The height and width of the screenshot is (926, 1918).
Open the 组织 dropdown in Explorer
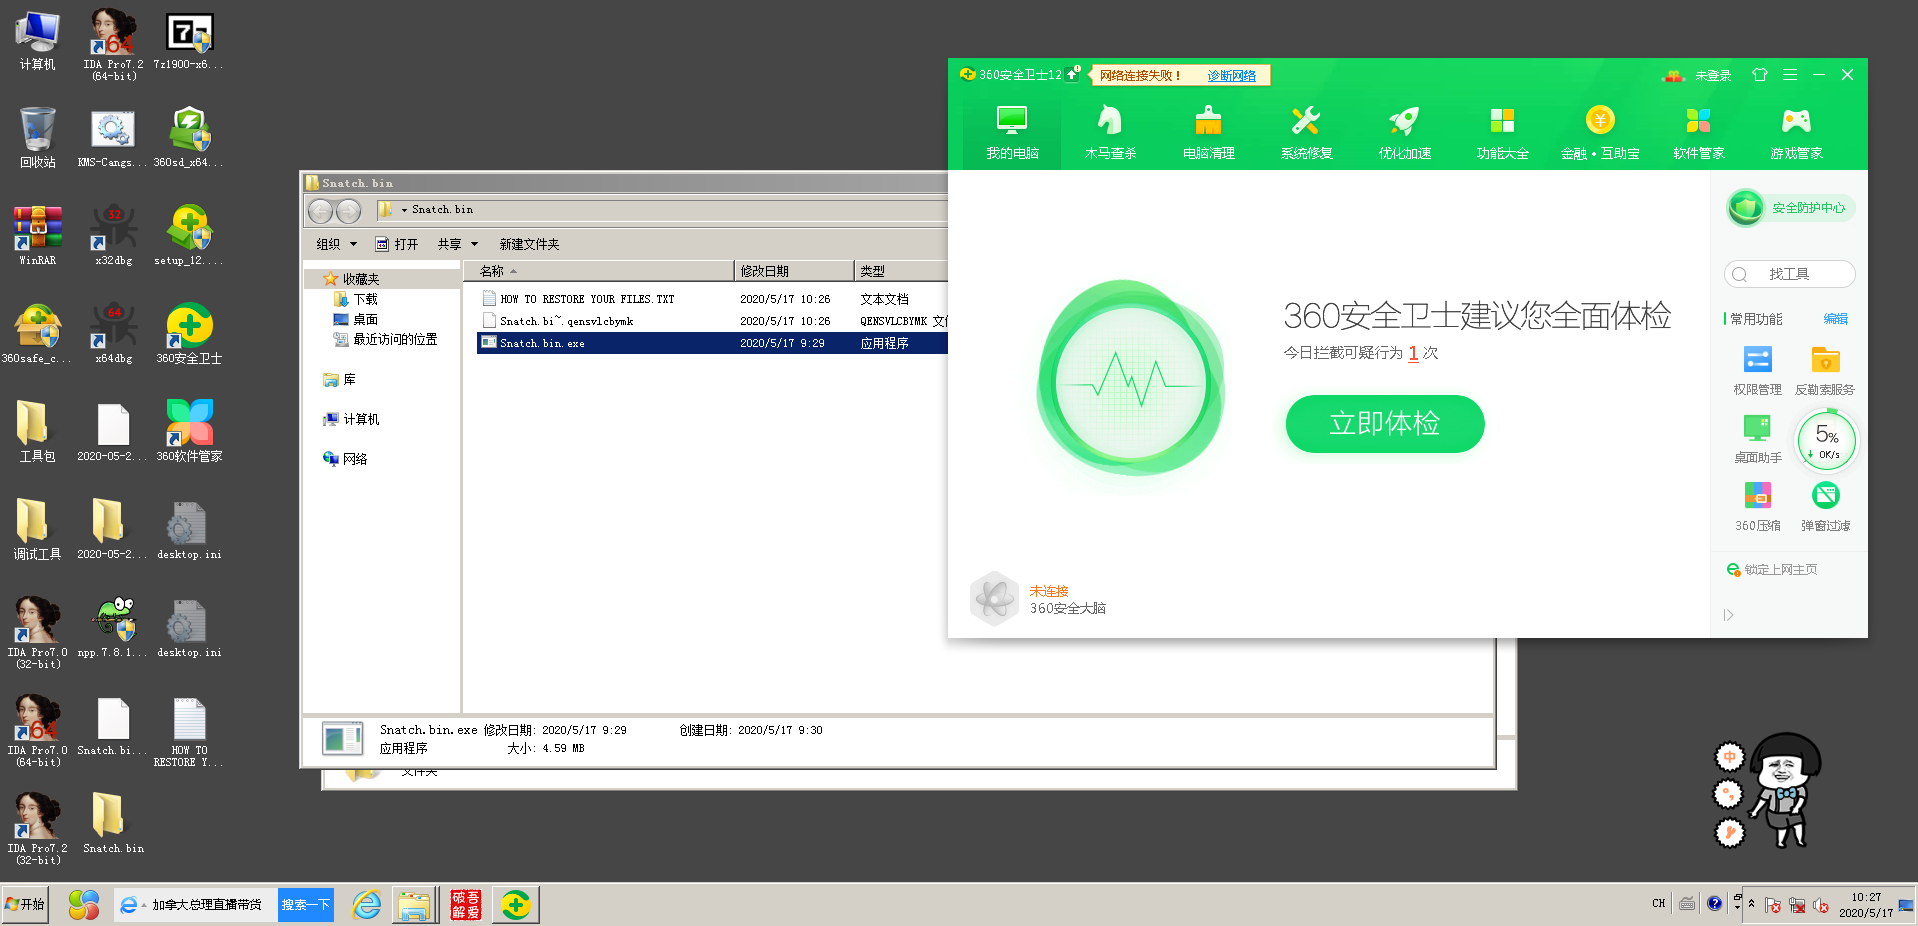coord(336,244)
